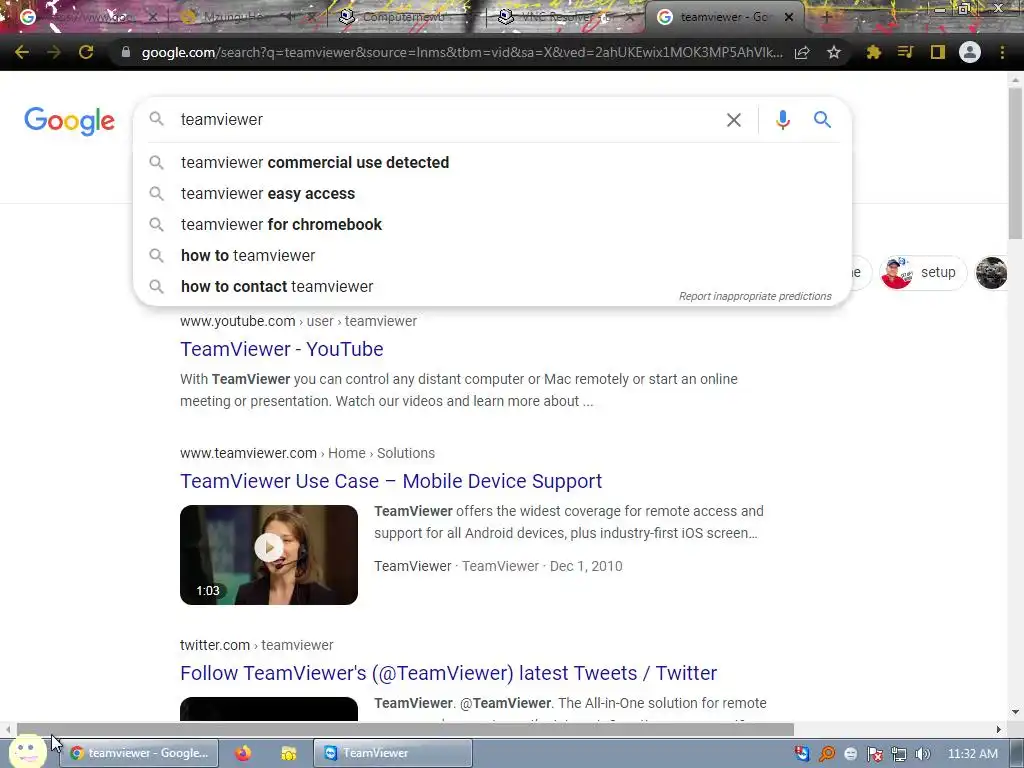This screenshot has height=768, width=1024.
Task: Toggle the Chrome side panel
Action: pyautogui.click(x=937, y=52)
